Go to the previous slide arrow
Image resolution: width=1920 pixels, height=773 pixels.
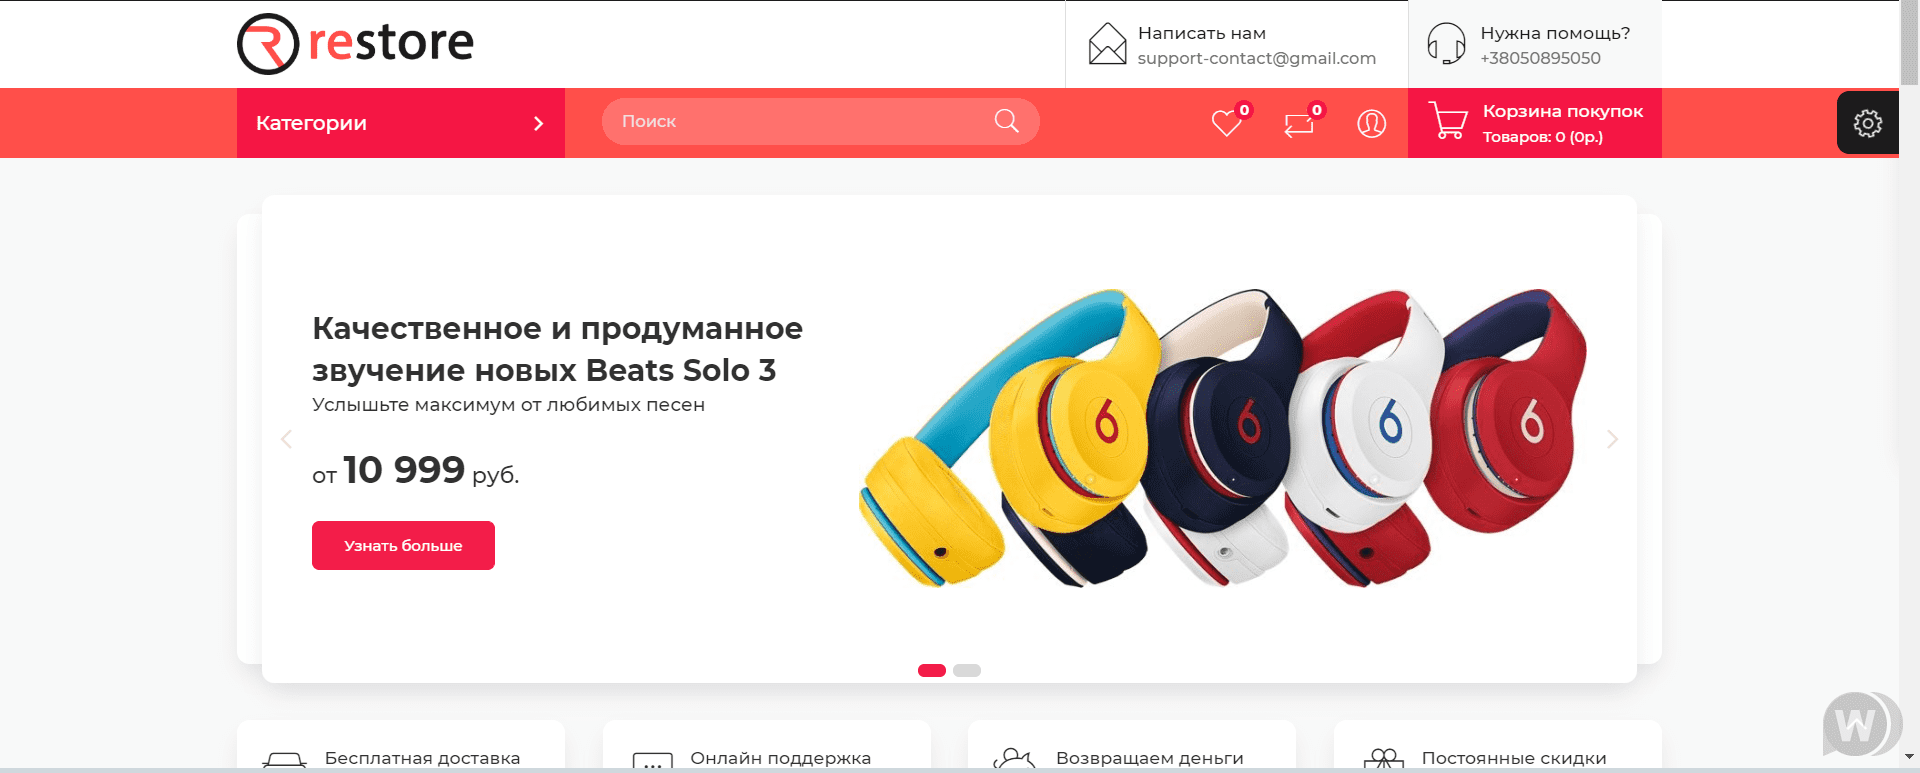point(287,439)
